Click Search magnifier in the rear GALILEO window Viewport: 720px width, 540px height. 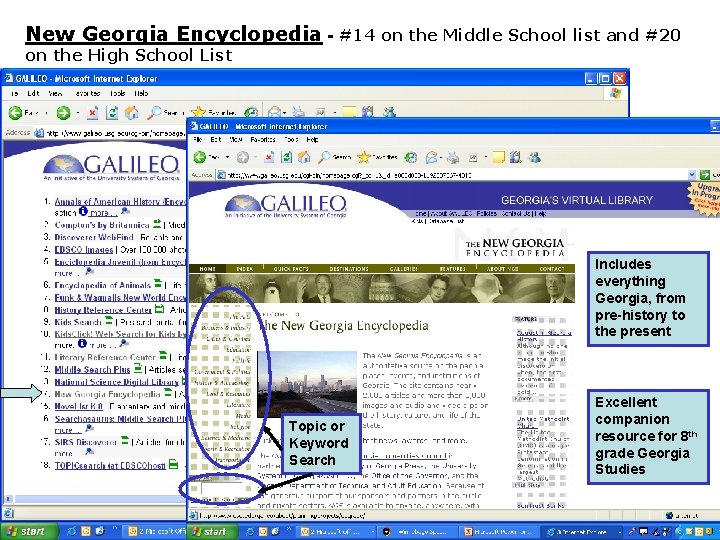click(x=154, y=112)
